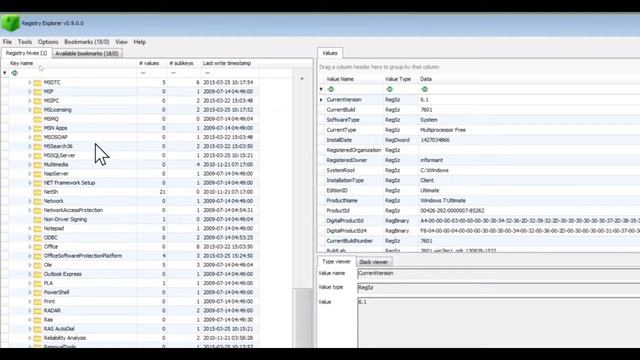640x360 pixels.
Task: Switch to Available bookmarks (18/0) tab
Action: click(87, 53)
